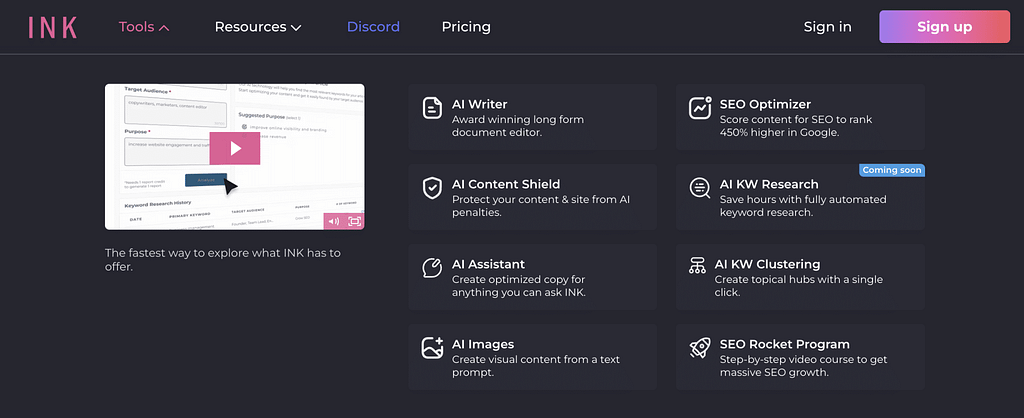Click the Sign in link
Viewport: 1024px width, 418px height.
(827, 27)
